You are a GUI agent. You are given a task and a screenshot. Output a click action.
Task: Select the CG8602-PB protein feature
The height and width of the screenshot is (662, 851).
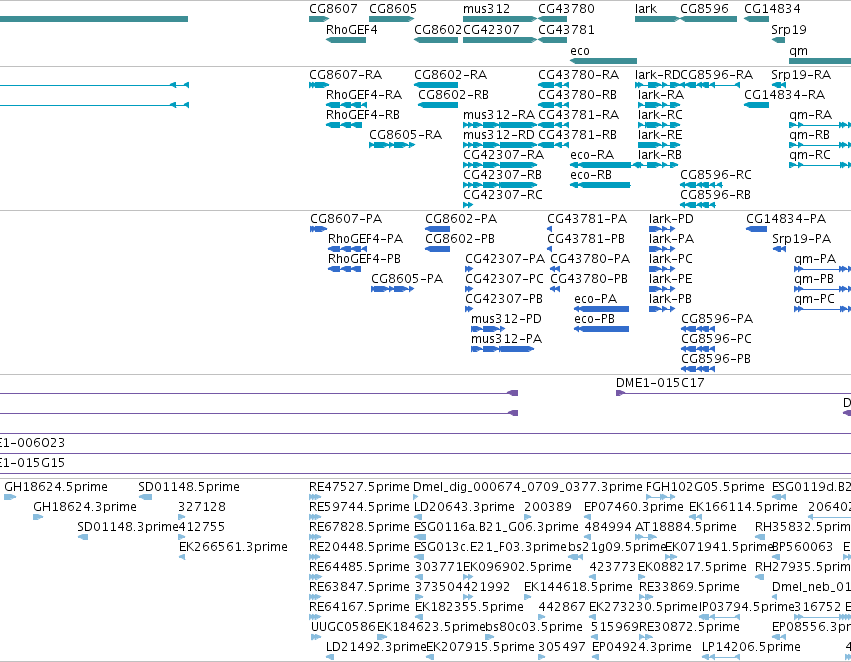[437, 249]
